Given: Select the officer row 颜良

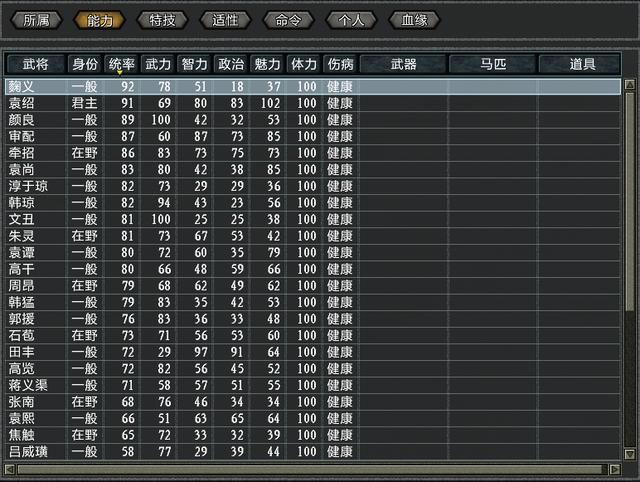Looking at the screenshot, I should coord(313,120).
